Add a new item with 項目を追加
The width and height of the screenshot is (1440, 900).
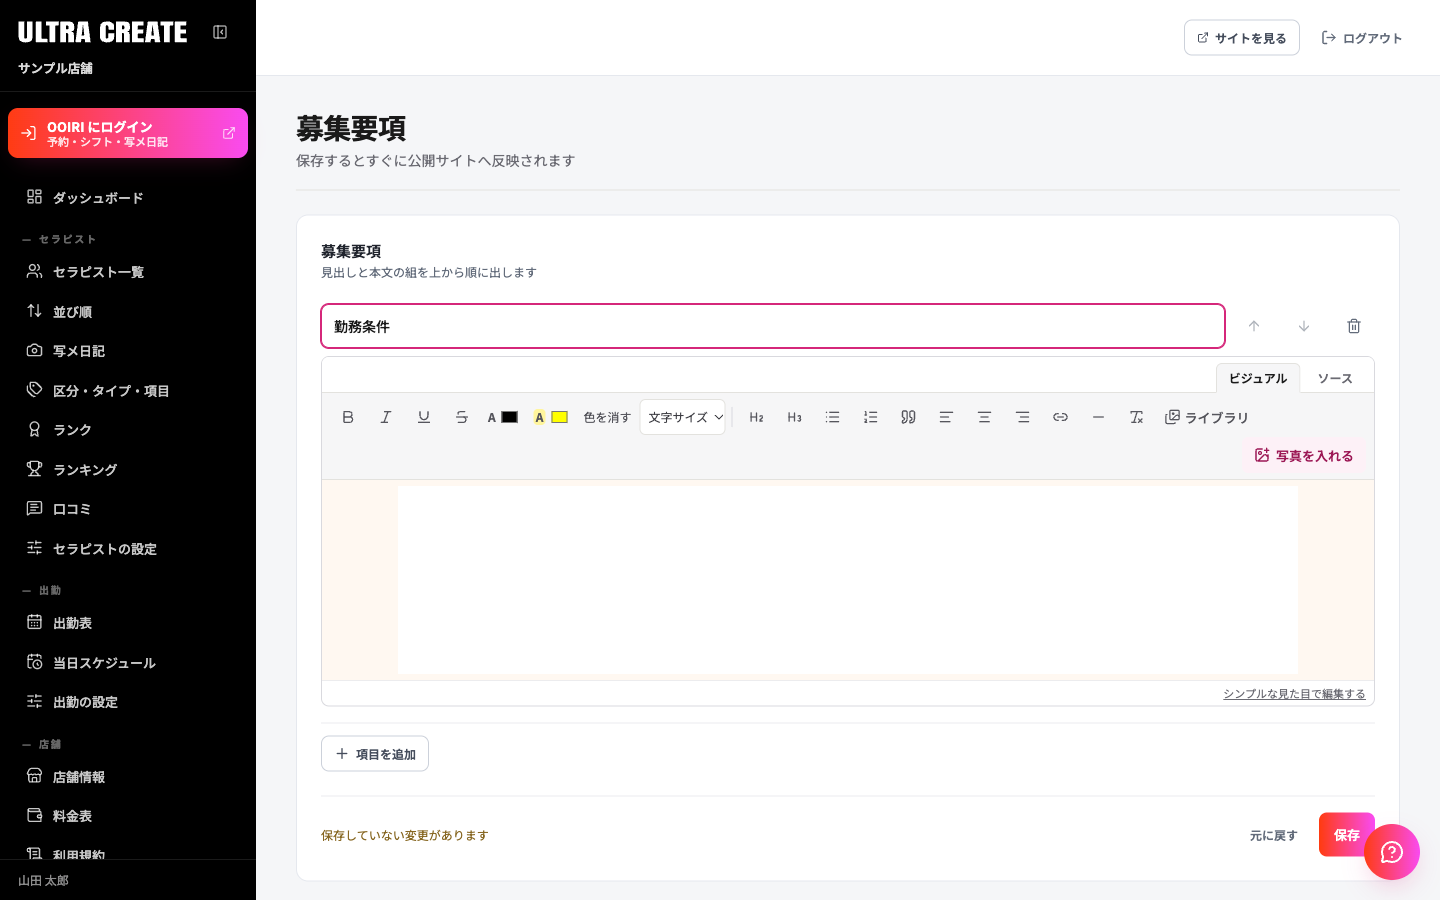click(375, 754)
